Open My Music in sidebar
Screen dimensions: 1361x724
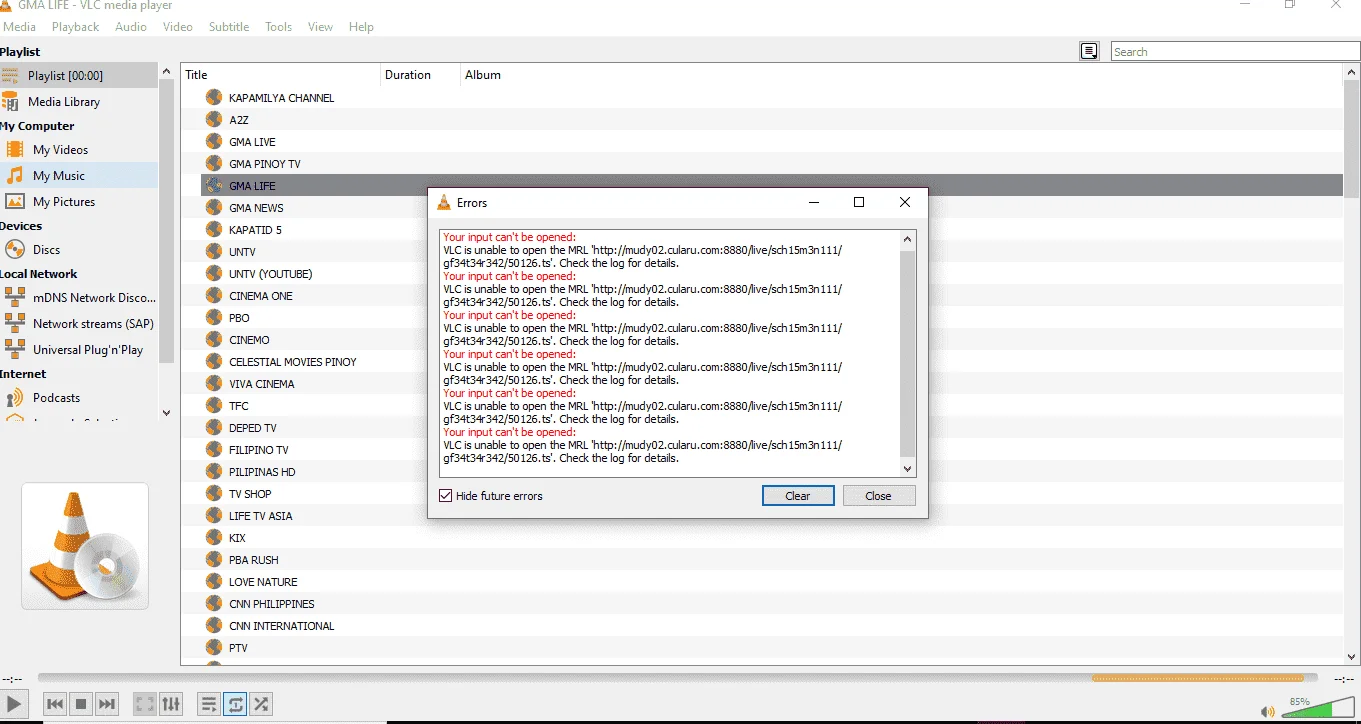pyautogui.click(x=79, y=176)
